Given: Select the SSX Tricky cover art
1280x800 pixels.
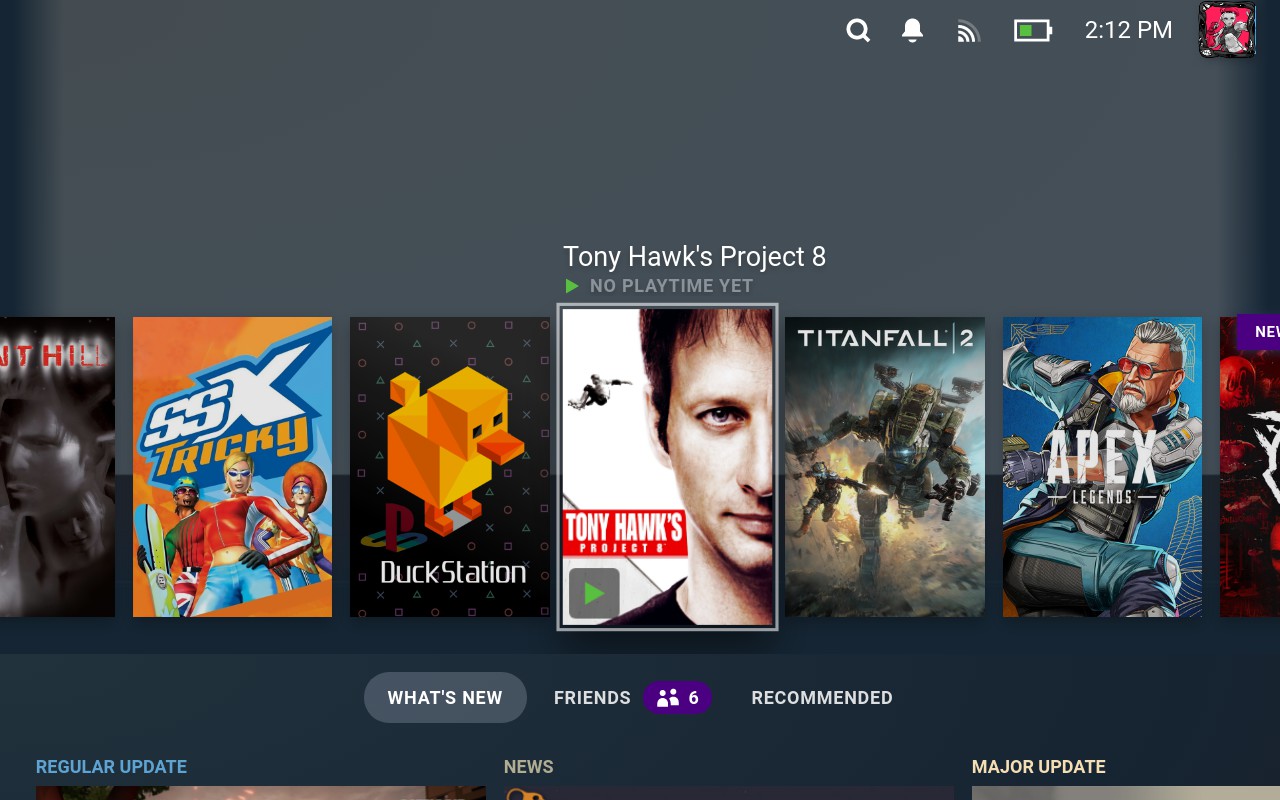Looking at the screenshot, I should click(x=232, y=465).
